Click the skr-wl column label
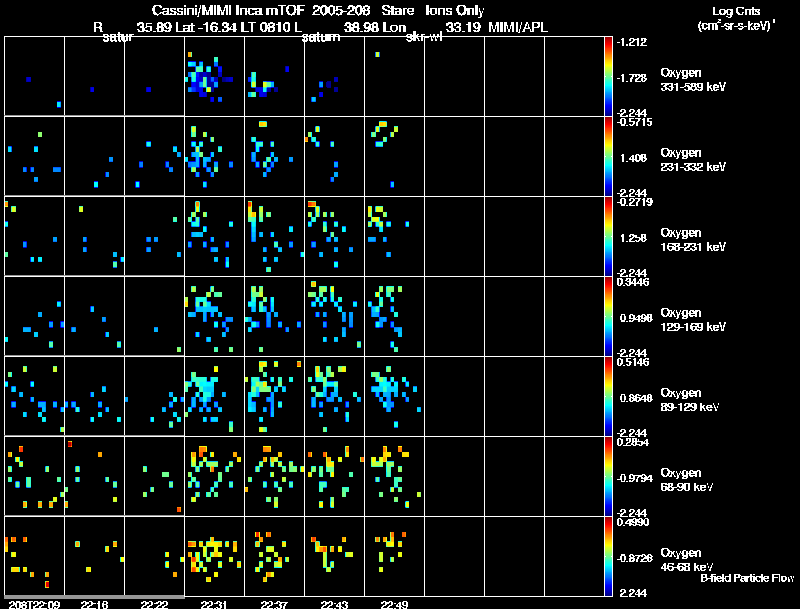Screen dimensions: 800x609 pos(424,37)
